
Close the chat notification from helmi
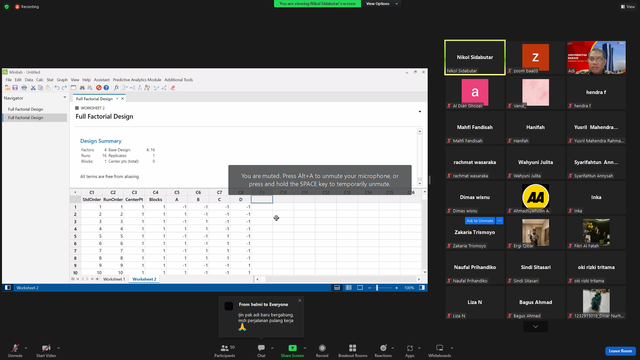click(300, 300)
